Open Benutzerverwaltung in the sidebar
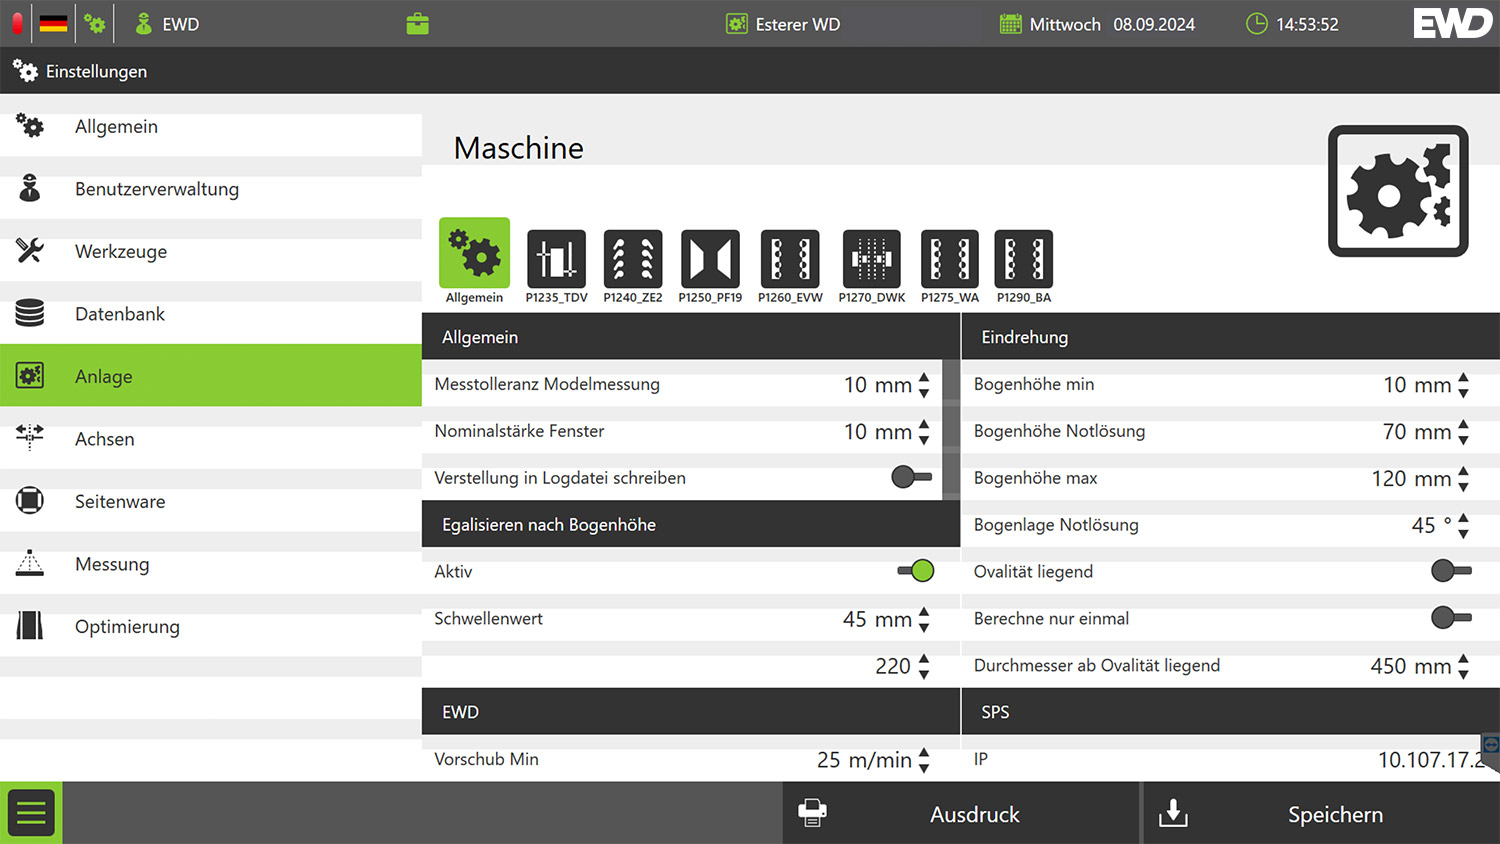Image resolution: width=1500 pixels, height=844 pixels. pos(157,189)
